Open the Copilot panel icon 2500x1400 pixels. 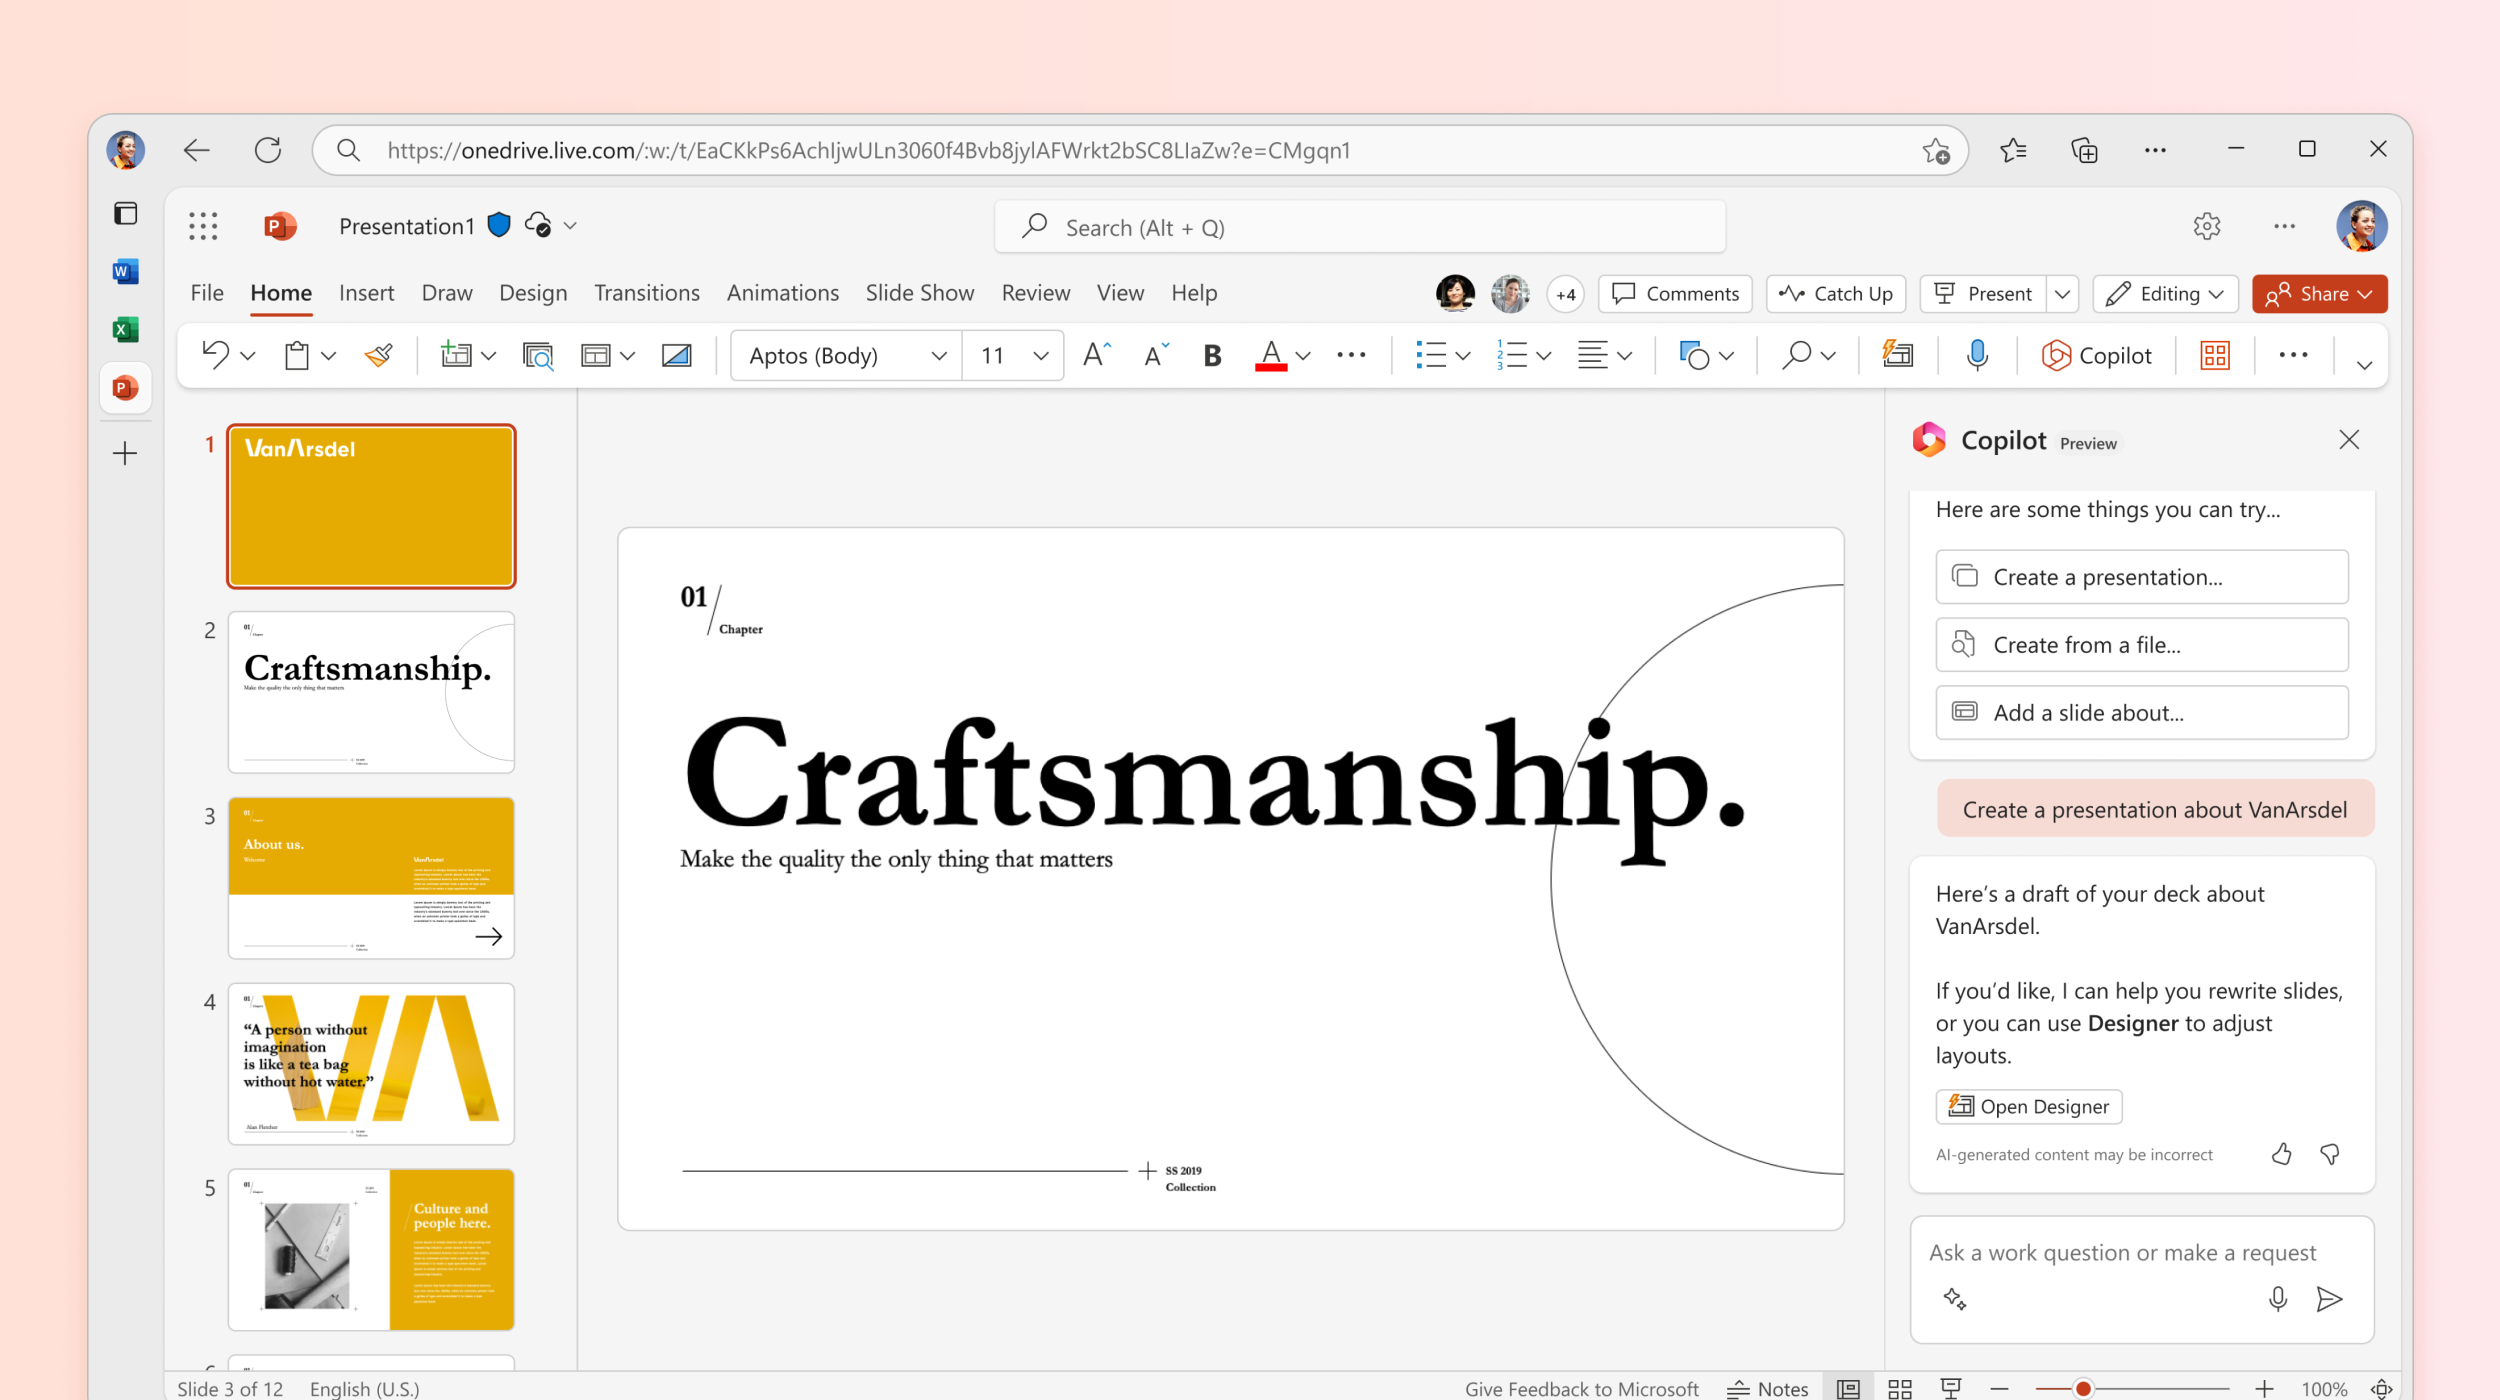click(x=2095, y=356)
